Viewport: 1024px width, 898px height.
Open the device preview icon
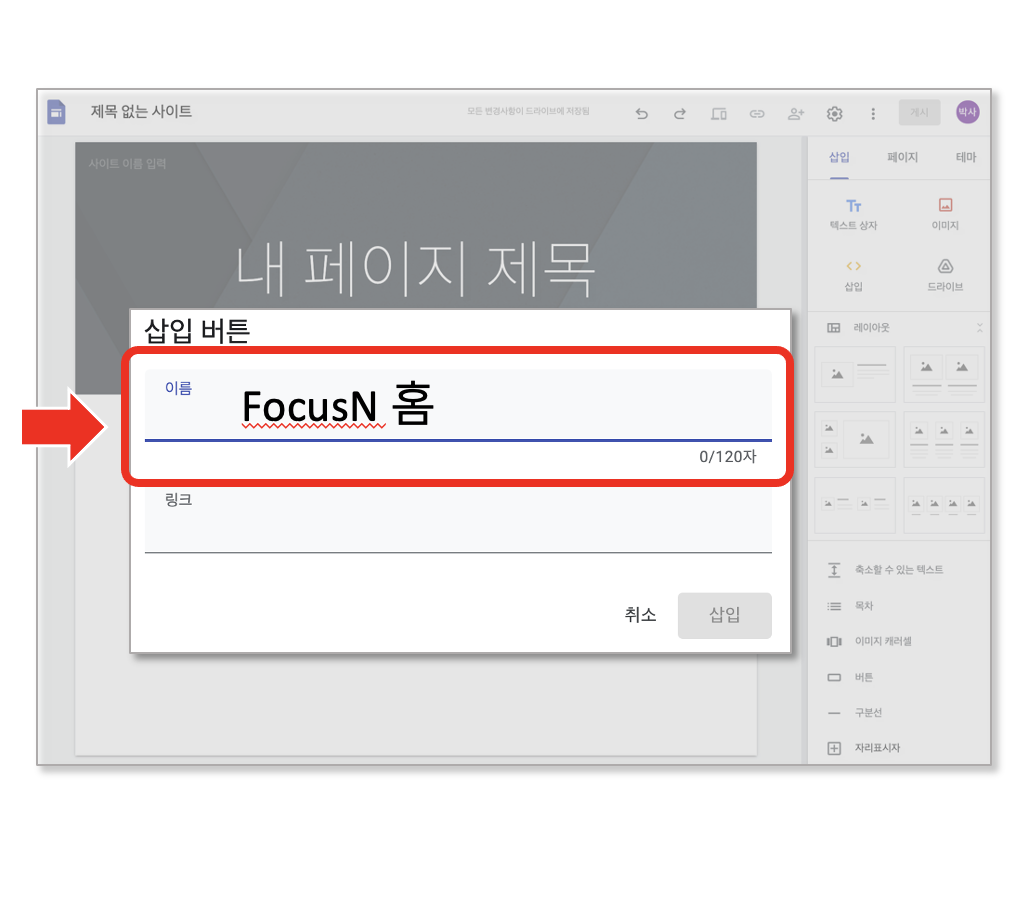718,114
